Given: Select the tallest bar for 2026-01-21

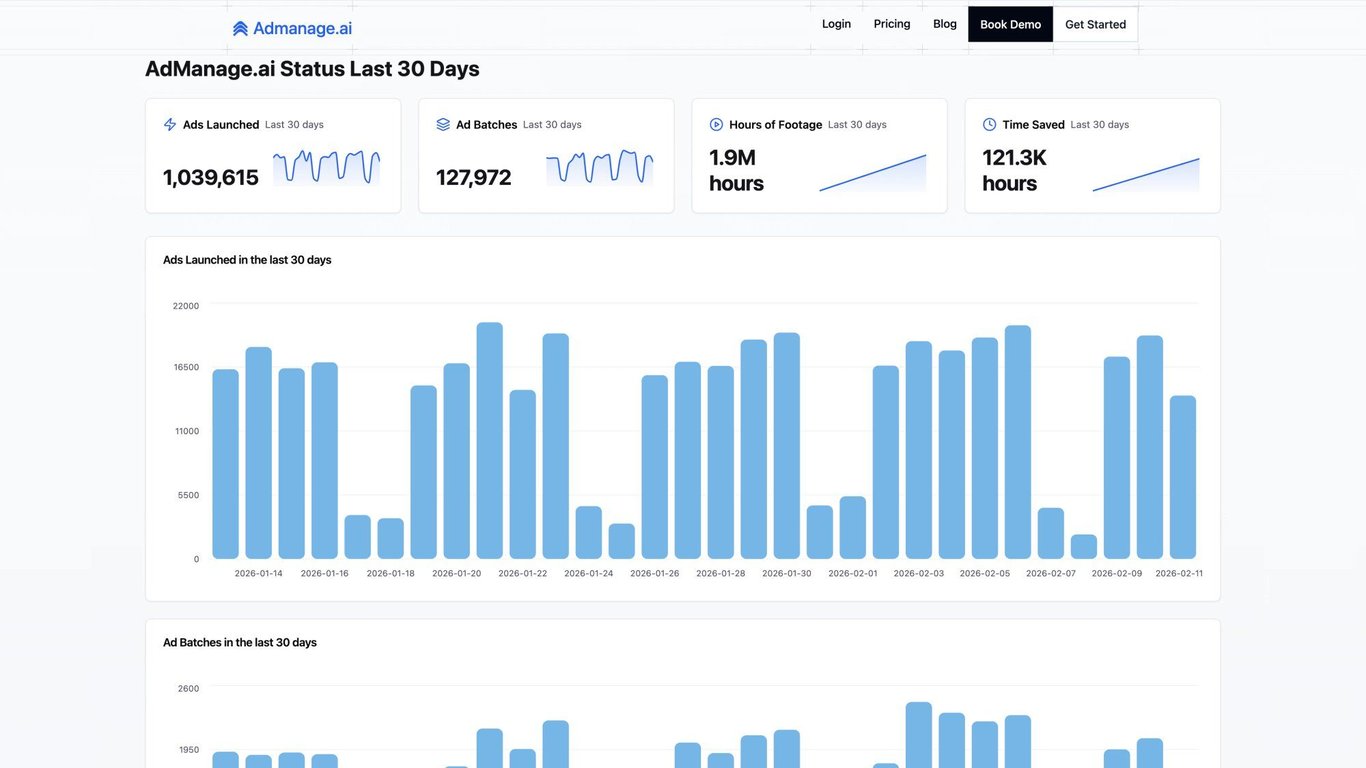Looking at the screenshot, I should point(490,440).
